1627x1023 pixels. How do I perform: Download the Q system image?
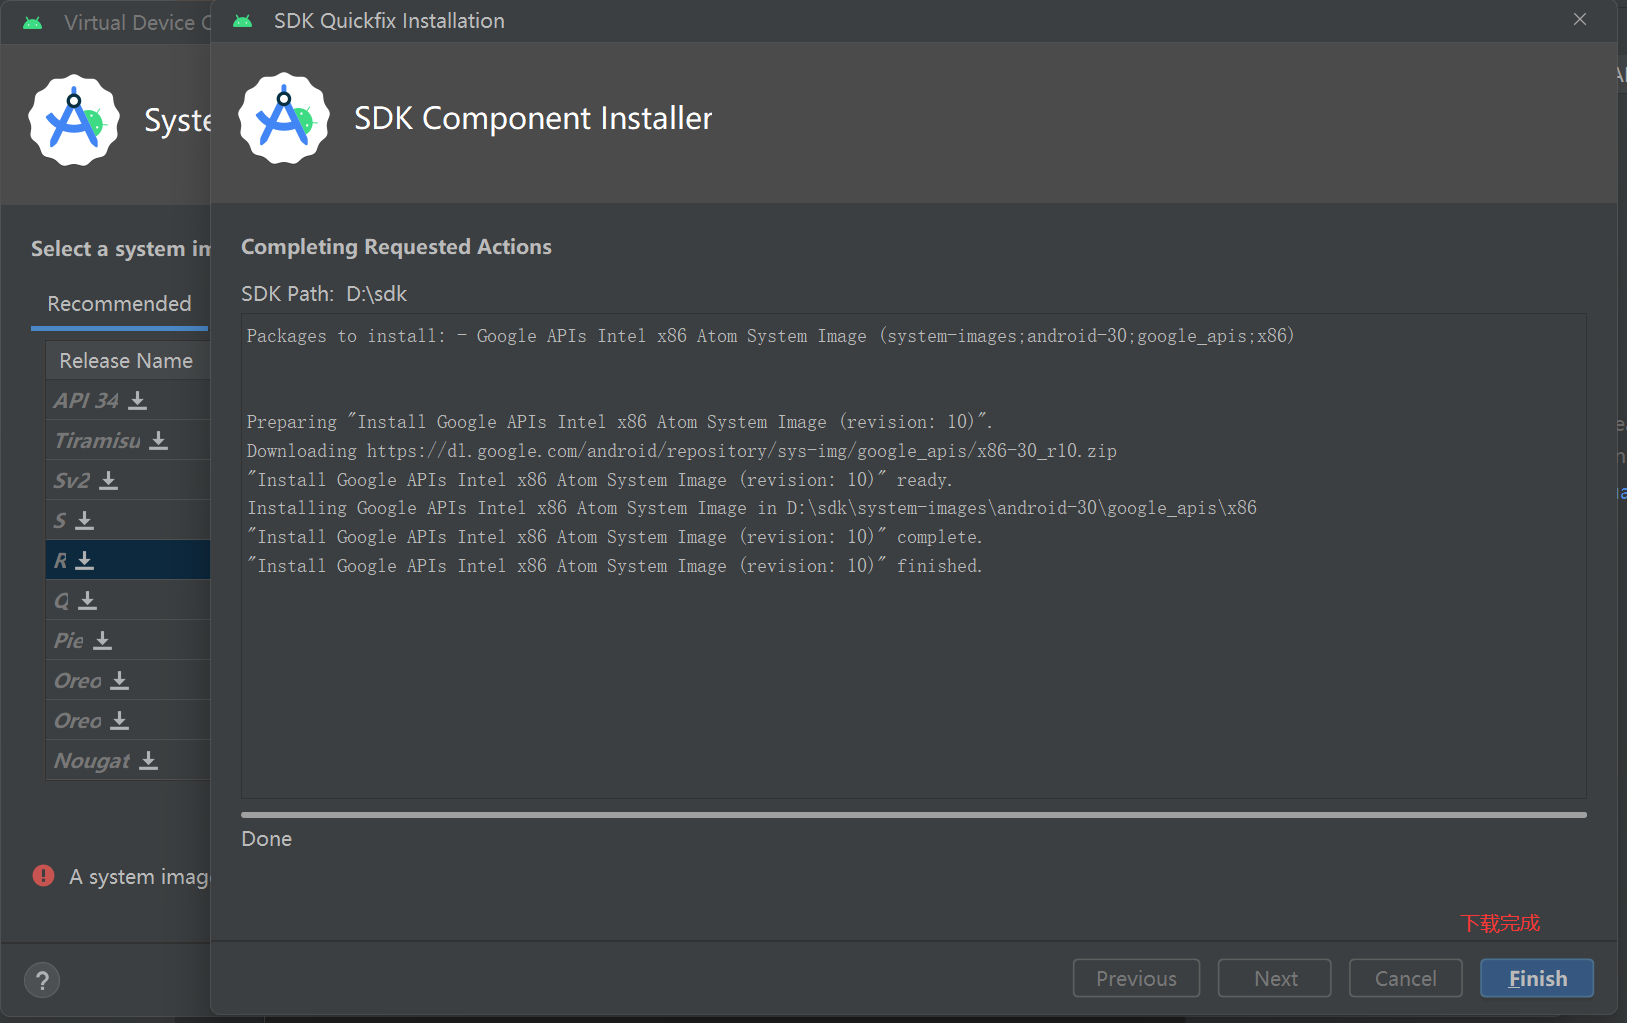pyautogui.click(x=88, y=601)
